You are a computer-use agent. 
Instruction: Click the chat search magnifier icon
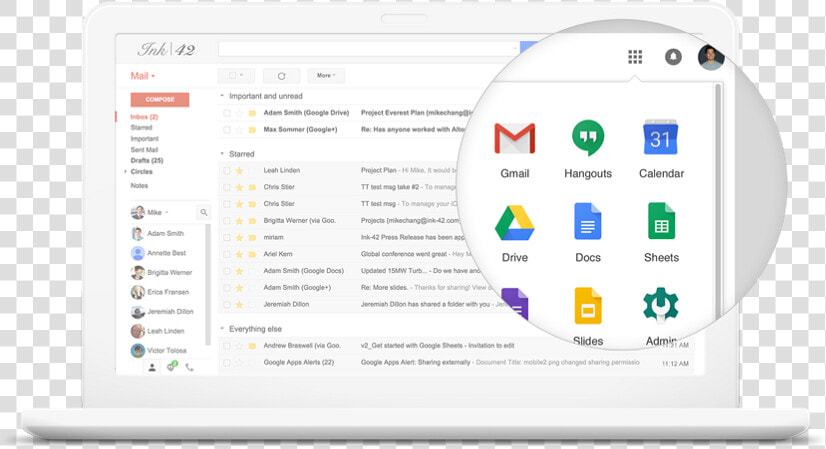(203, 212)
